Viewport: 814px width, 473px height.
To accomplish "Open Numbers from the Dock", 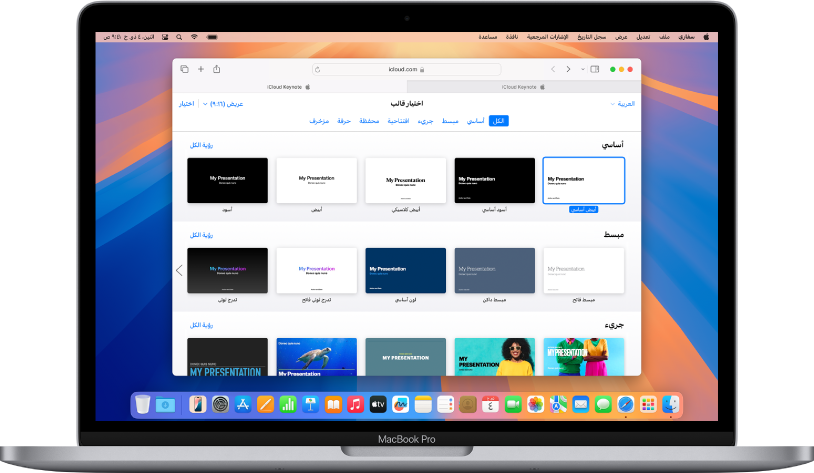I will click(x=288, y=404).
